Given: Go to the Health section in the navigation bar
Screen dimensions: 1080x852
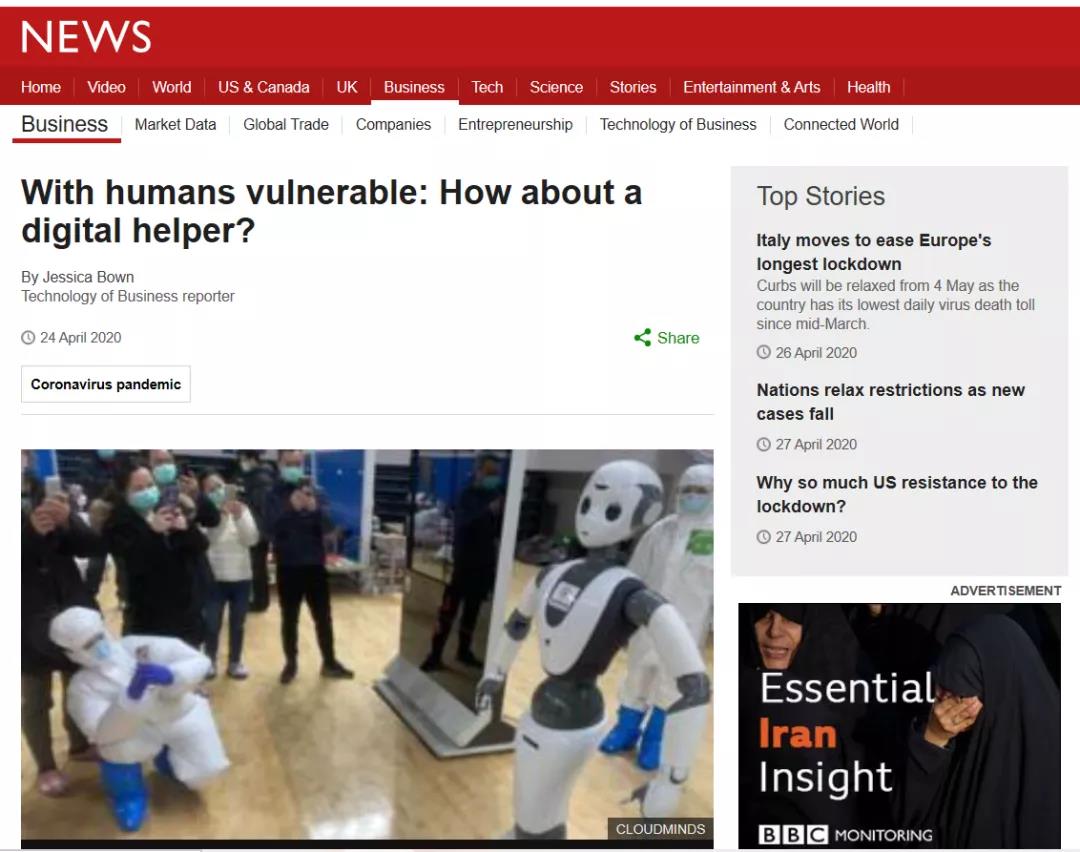Looking at the screenshot, I should pos(868,87).
